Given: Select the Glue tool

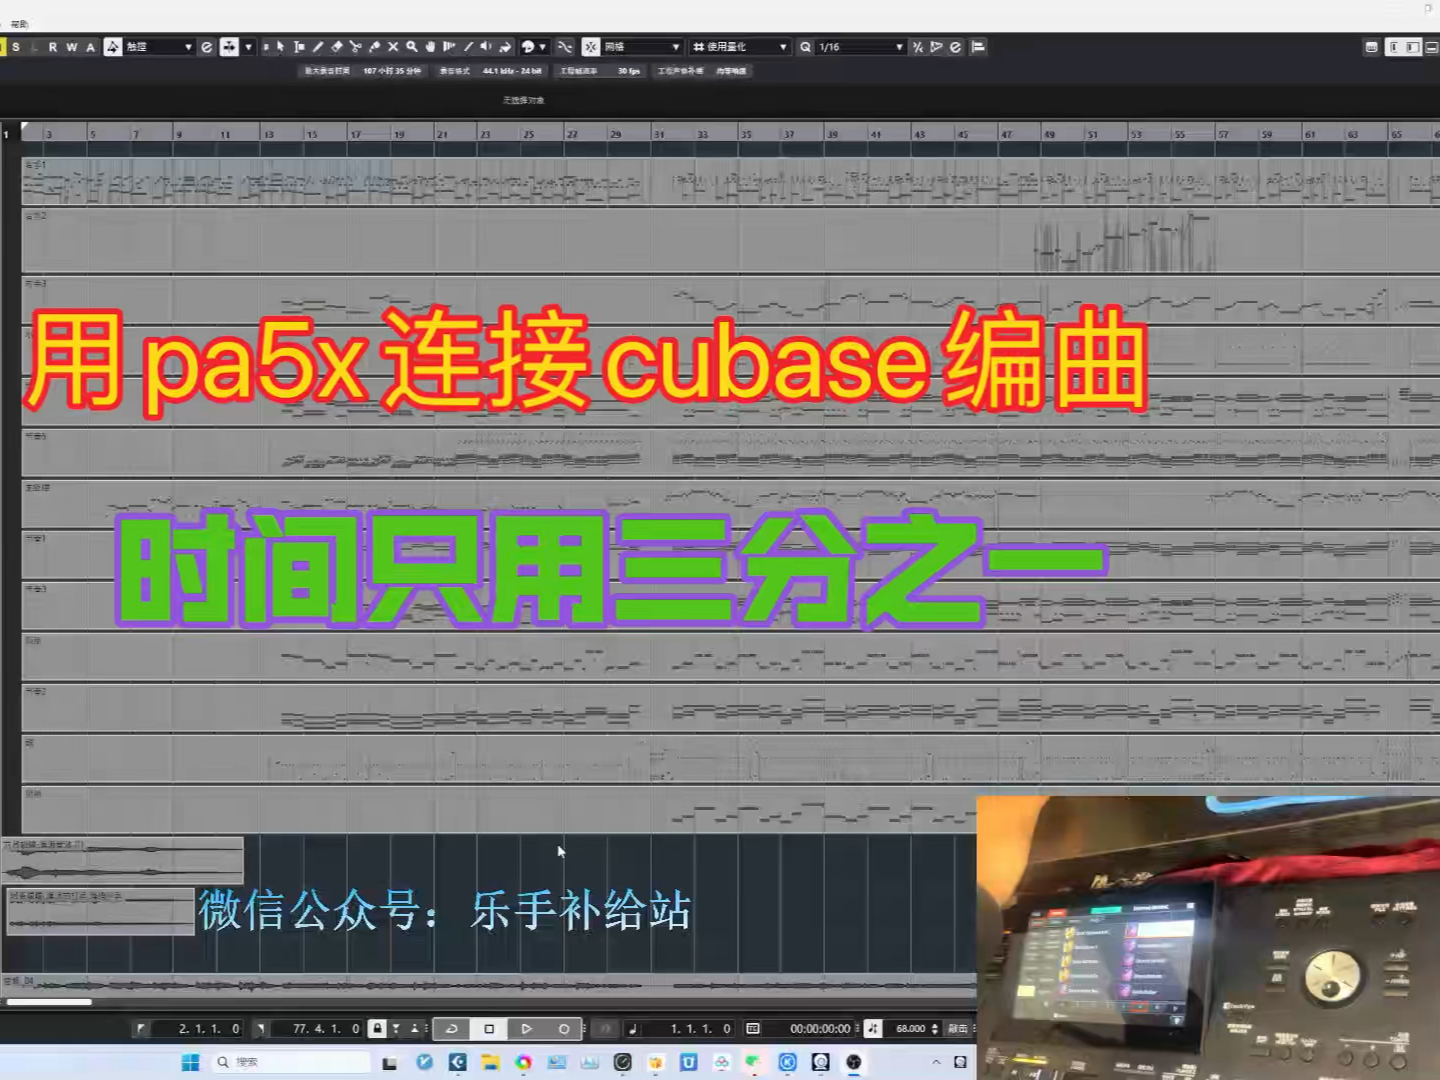Looking at the screenshot, I should (374, 47).
